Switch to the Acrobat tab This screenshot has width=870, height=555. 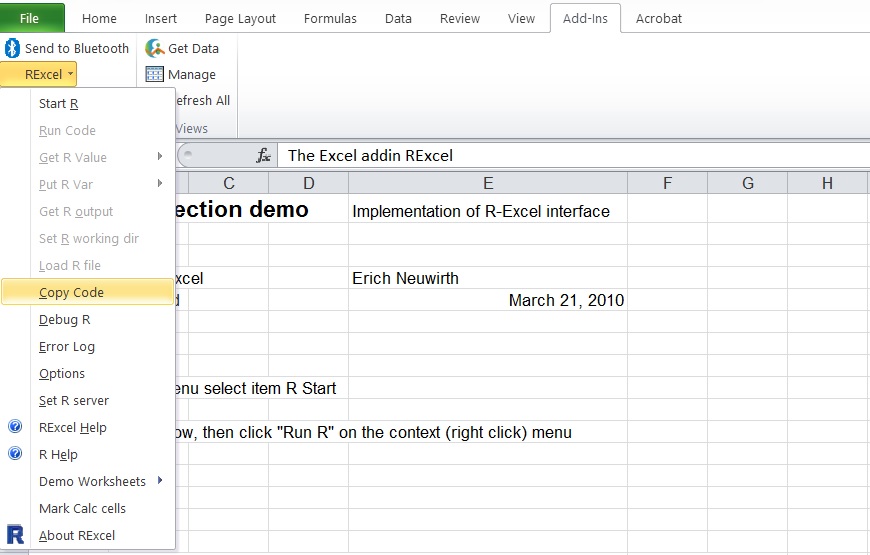(659, 18)
